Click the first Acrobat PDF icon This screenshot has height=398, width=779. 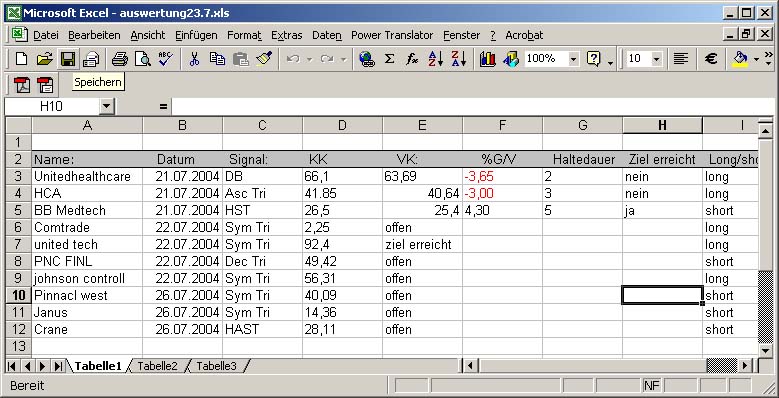[22, 85]
